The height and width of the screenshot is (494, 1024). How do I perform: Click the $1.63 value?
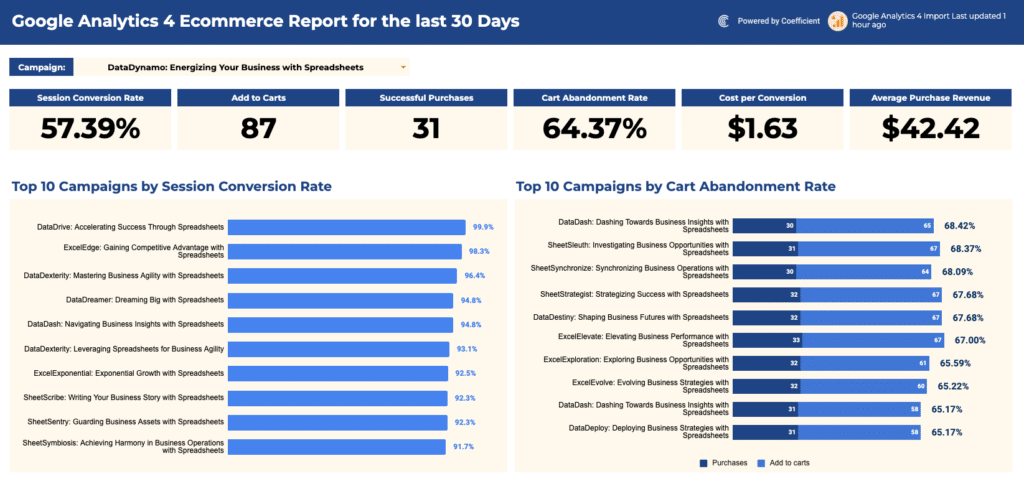(x=763, y=129)
